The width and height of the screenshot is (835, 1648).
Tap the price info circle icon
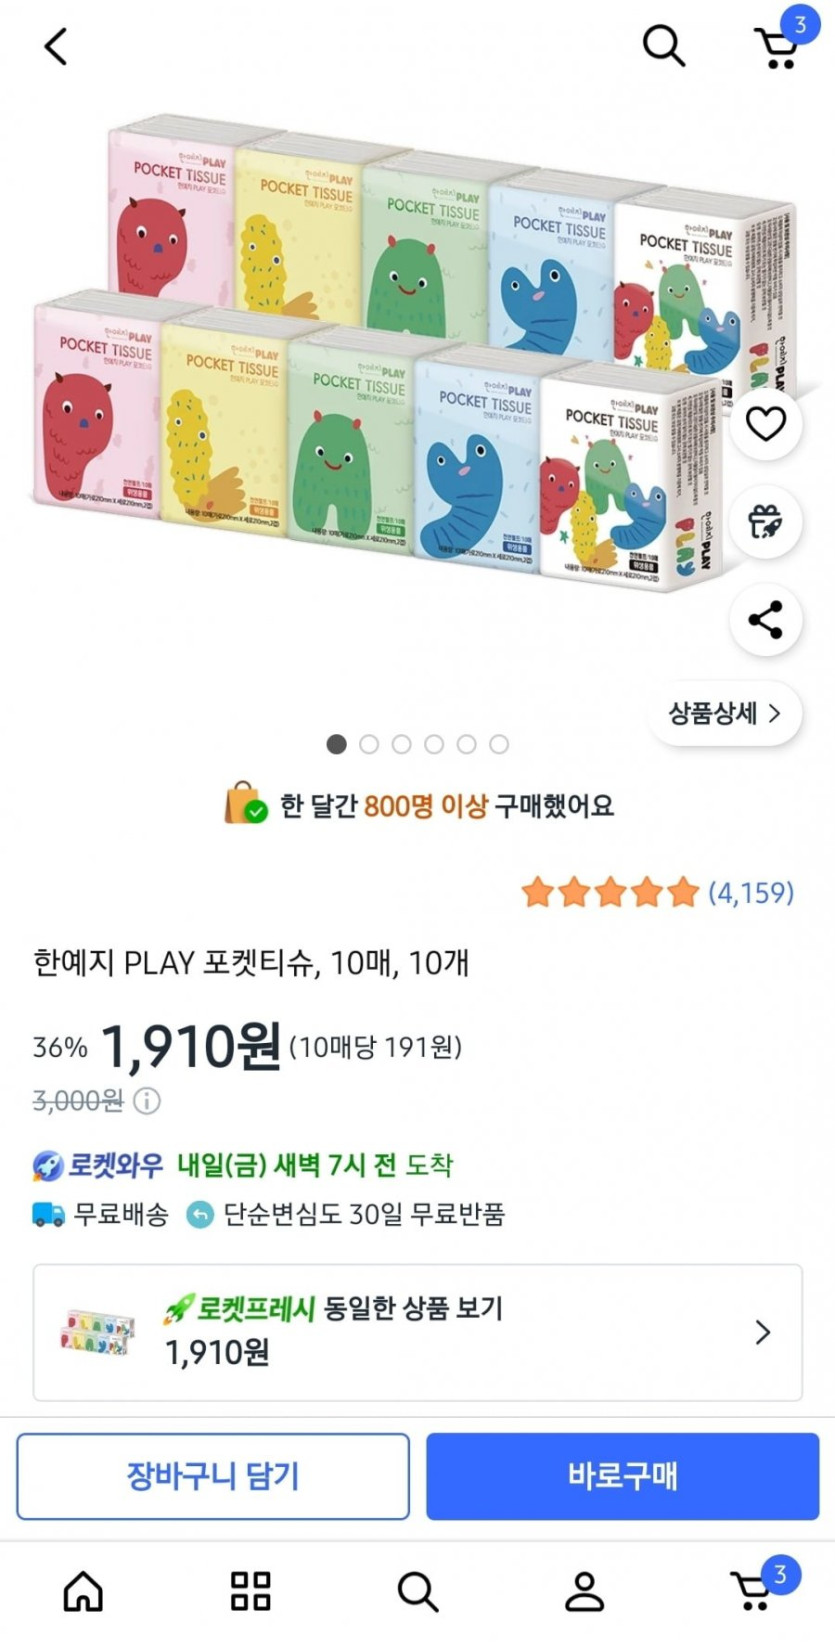click(x=147, y=1101)
